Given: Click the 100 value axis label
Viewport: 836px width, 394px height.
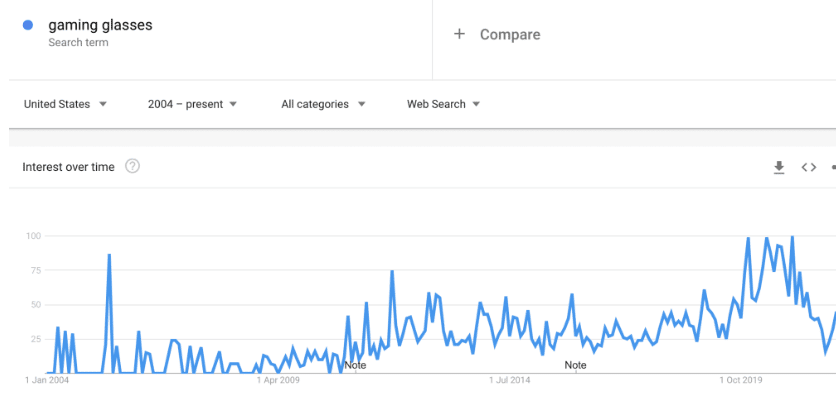Looking at the screenshot, I should click(x=34, y=236).
